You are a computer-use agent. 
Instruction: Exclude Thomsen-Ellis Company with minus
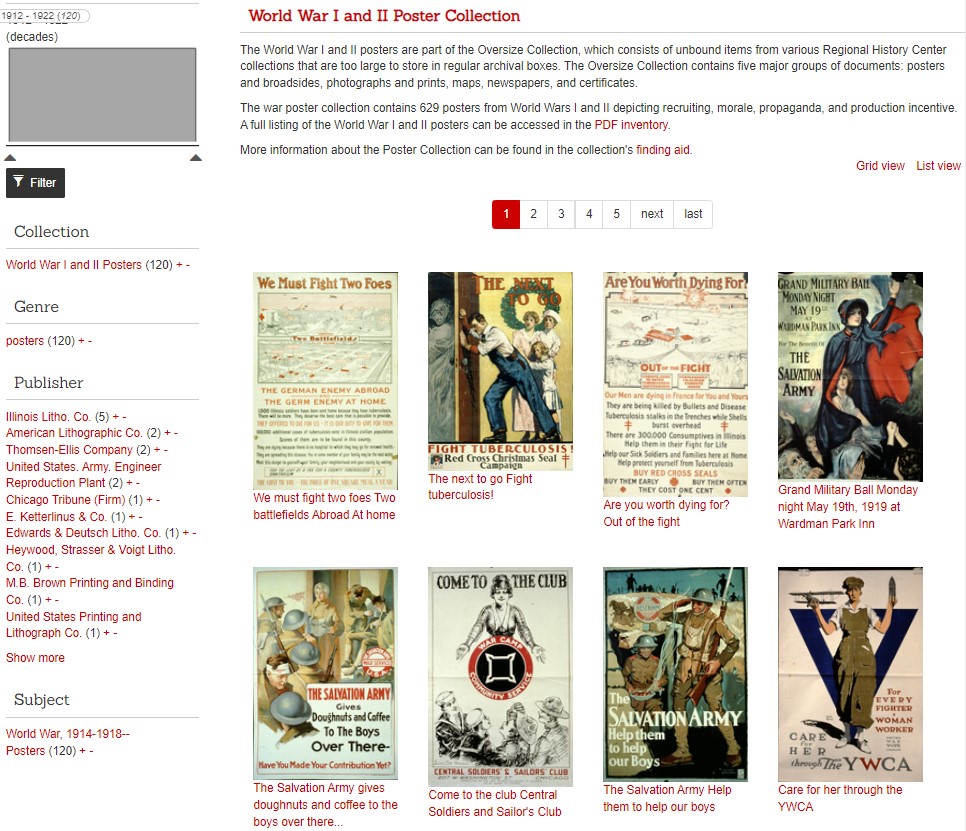click(x=165, y=450)
